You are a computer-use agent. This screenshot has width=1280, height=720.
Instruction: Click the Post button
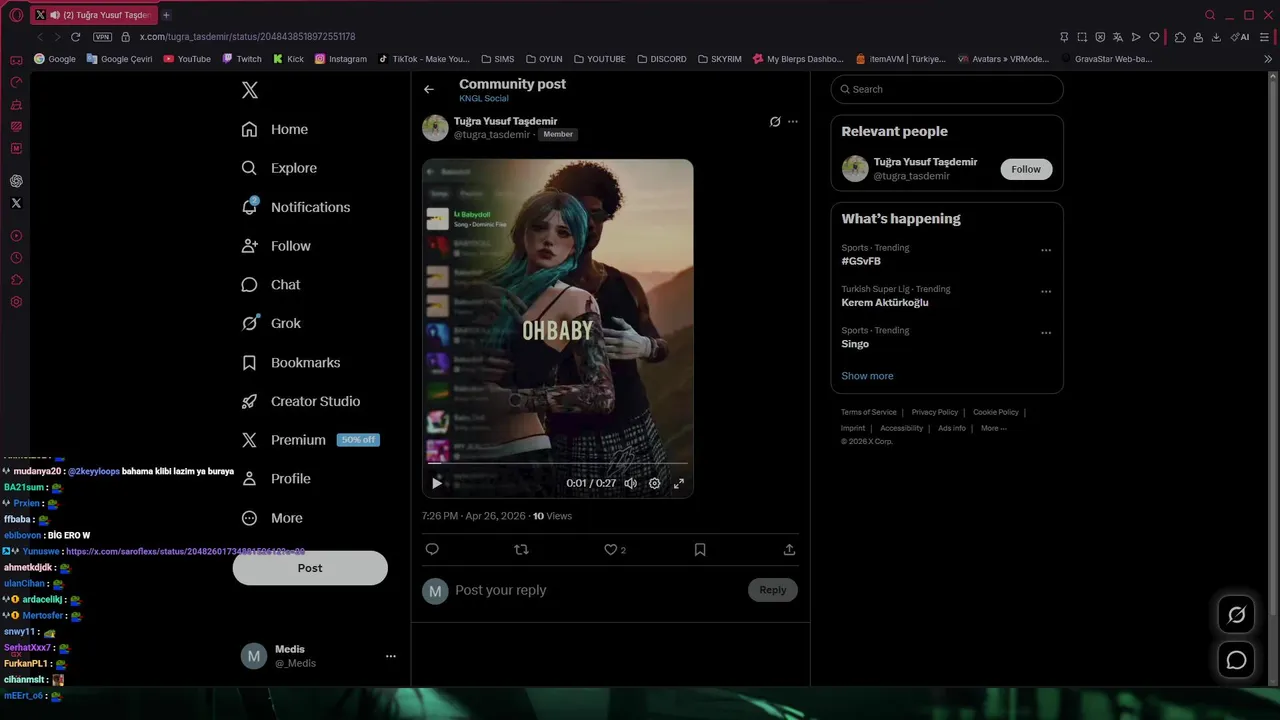(310, 568)
